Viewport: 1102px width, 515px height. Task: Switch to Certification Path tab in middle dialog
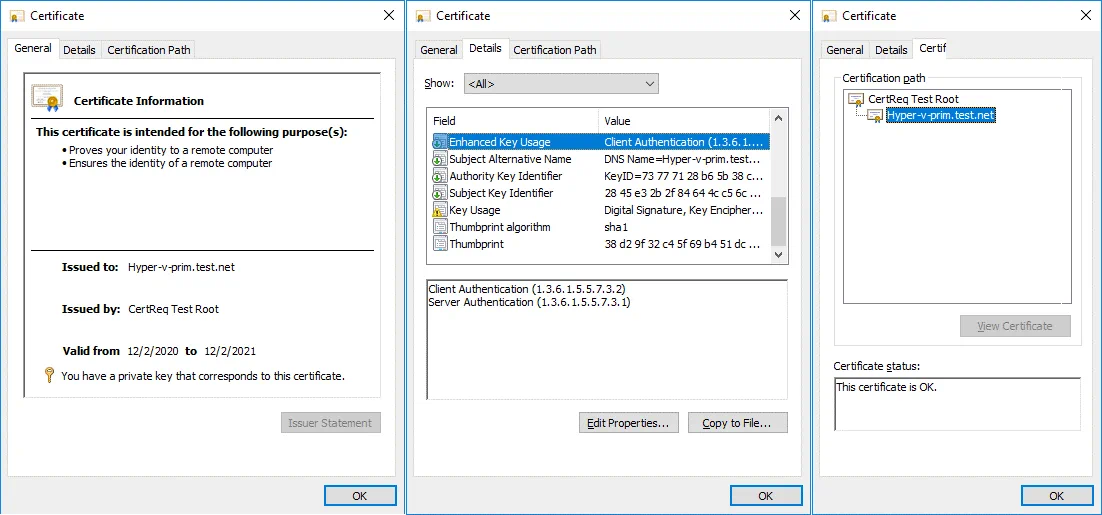[x=557, y=50]
